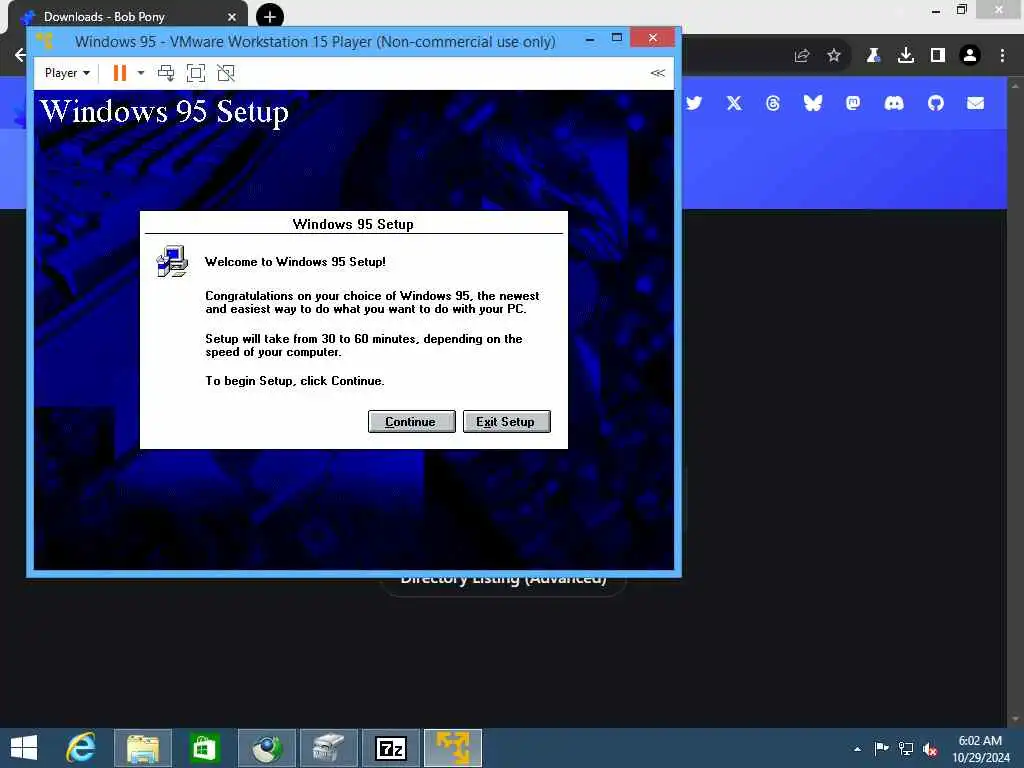Open the disk drive utility taskbar icon
Image resolution: width=1024 pixels, height=768 pixels.
328,748
